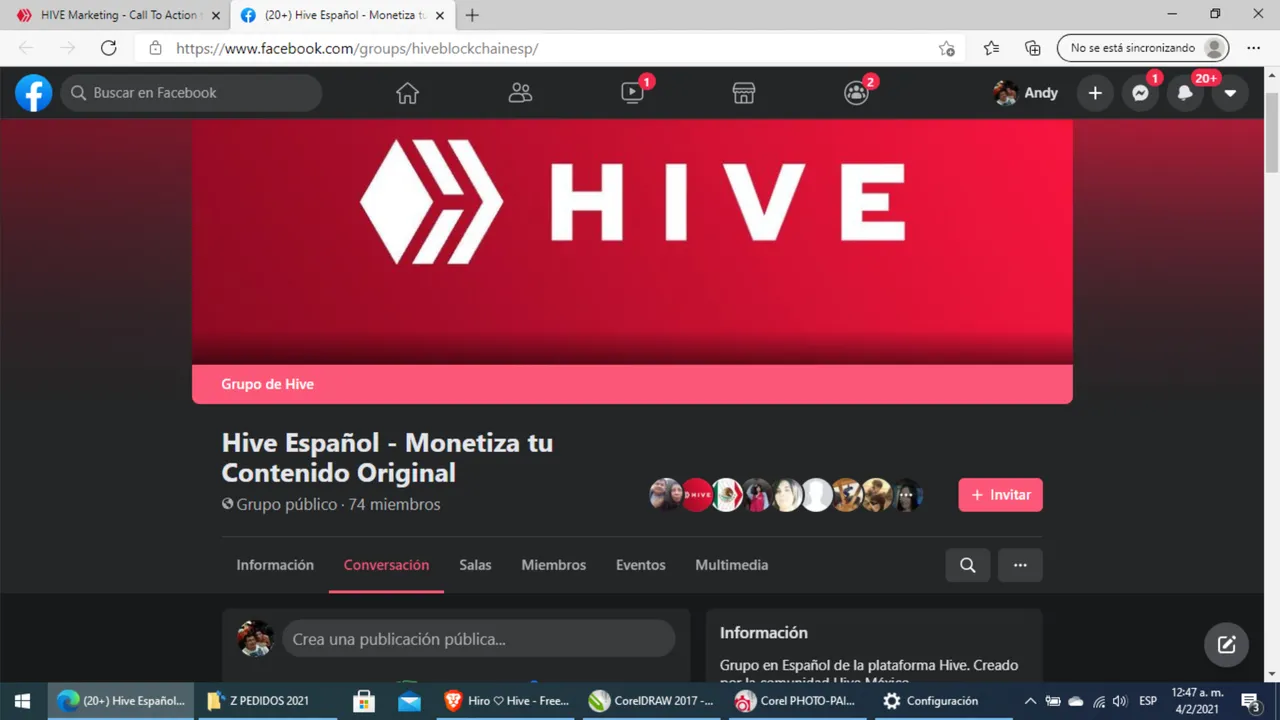Viewport: 1280px width, 720px height.
Task: Click the plus Create icon
Action: 1095,93
